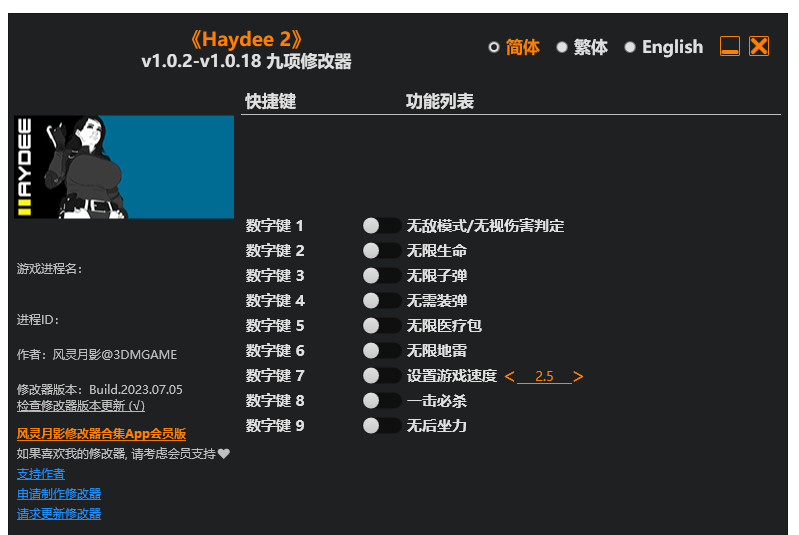Toggle 设置游戏速度 switch
The height and width of the screenshot is (535, 799).
point(382,376)
